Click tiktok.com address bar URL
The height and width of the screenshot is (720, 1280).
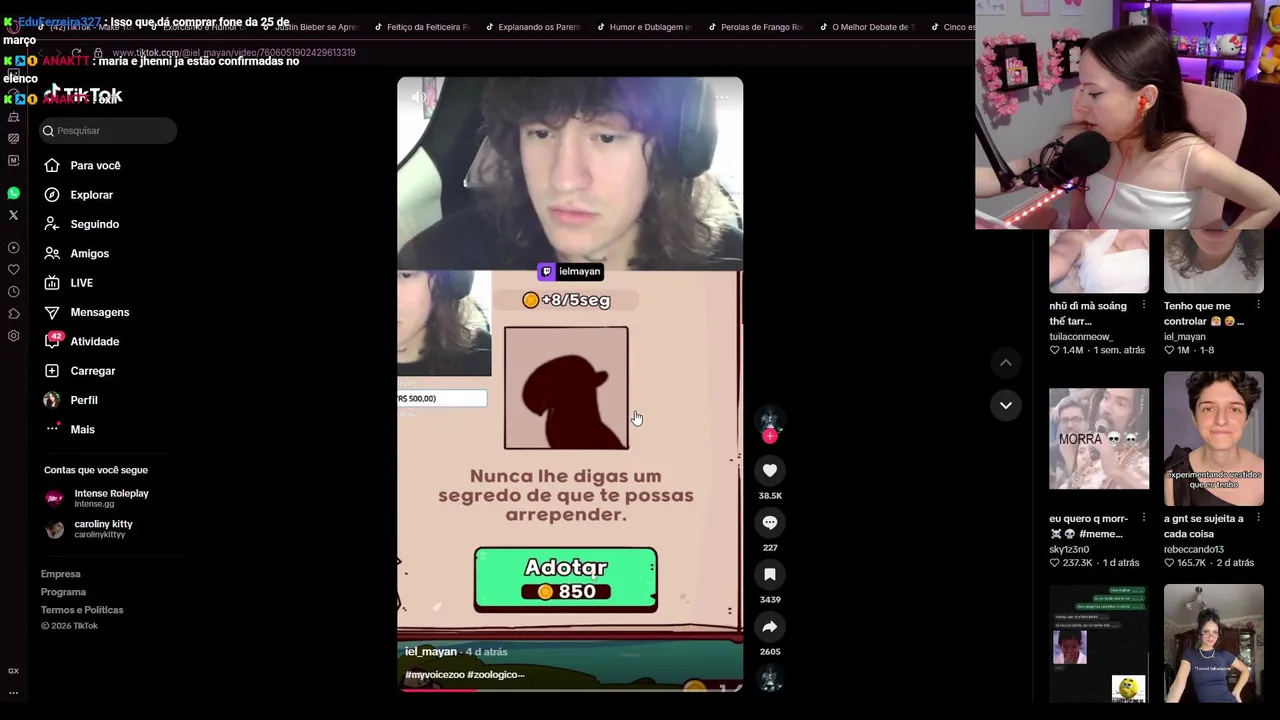coord(234,52)
